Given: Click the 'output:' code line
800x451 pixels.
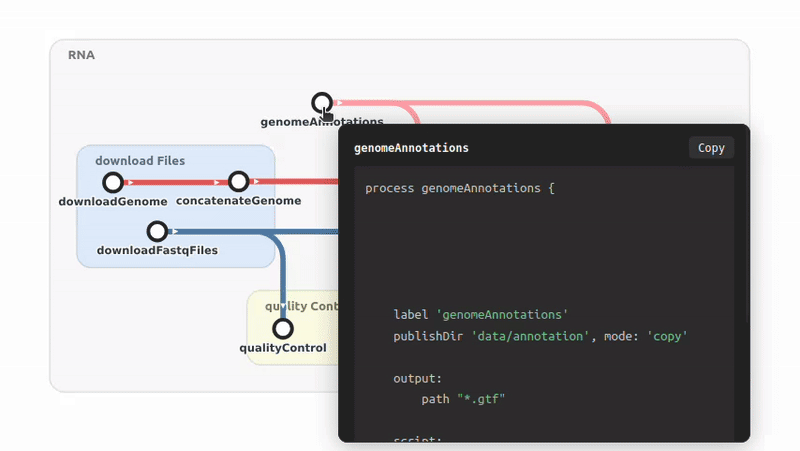Looking at the screenshot, I should click(417, 379).
